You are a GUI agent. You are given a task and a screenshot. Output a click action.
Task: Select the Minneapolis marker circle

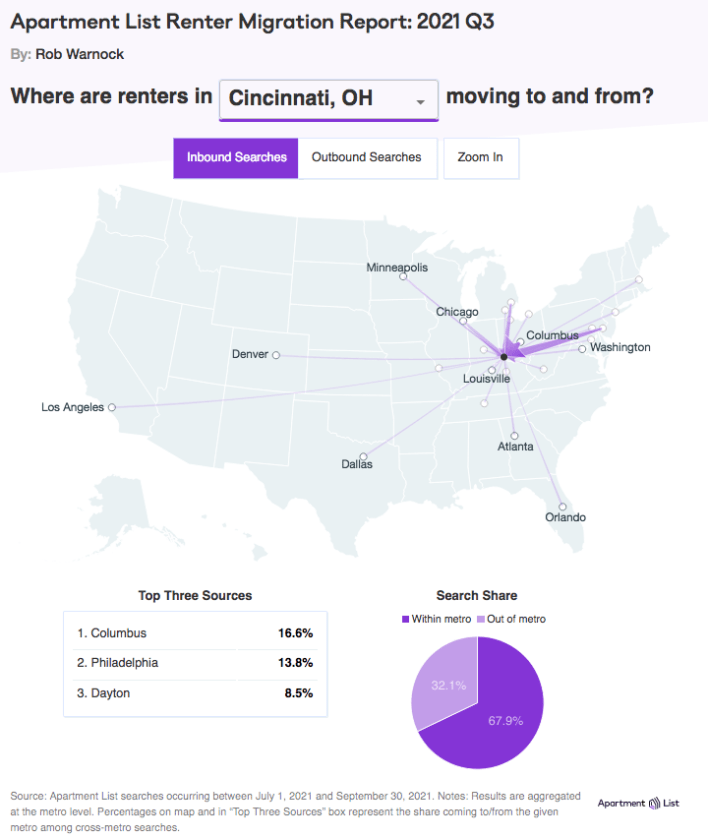(x=403, y=276)
